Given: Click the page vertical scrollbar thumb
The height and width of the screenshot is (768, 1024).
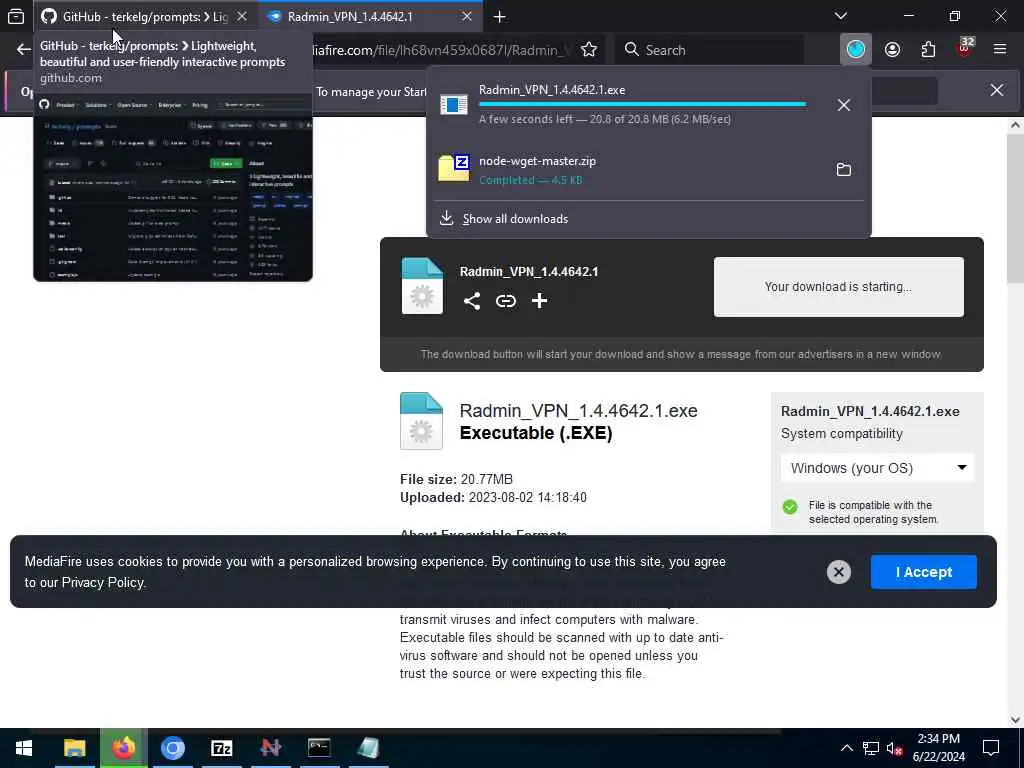Looking at the screenshot, I should tap(1015, 208).
